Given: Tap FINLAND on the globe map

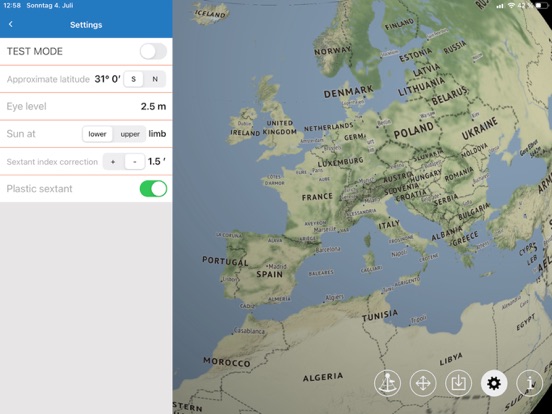Looking at the screenshot, I should pos(399,24).
